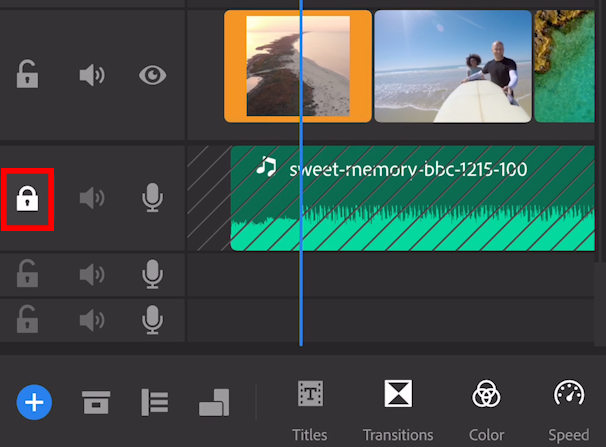Click the blue add media plus button
This screenshot has width=606, height=447.
tap(34, 402)
